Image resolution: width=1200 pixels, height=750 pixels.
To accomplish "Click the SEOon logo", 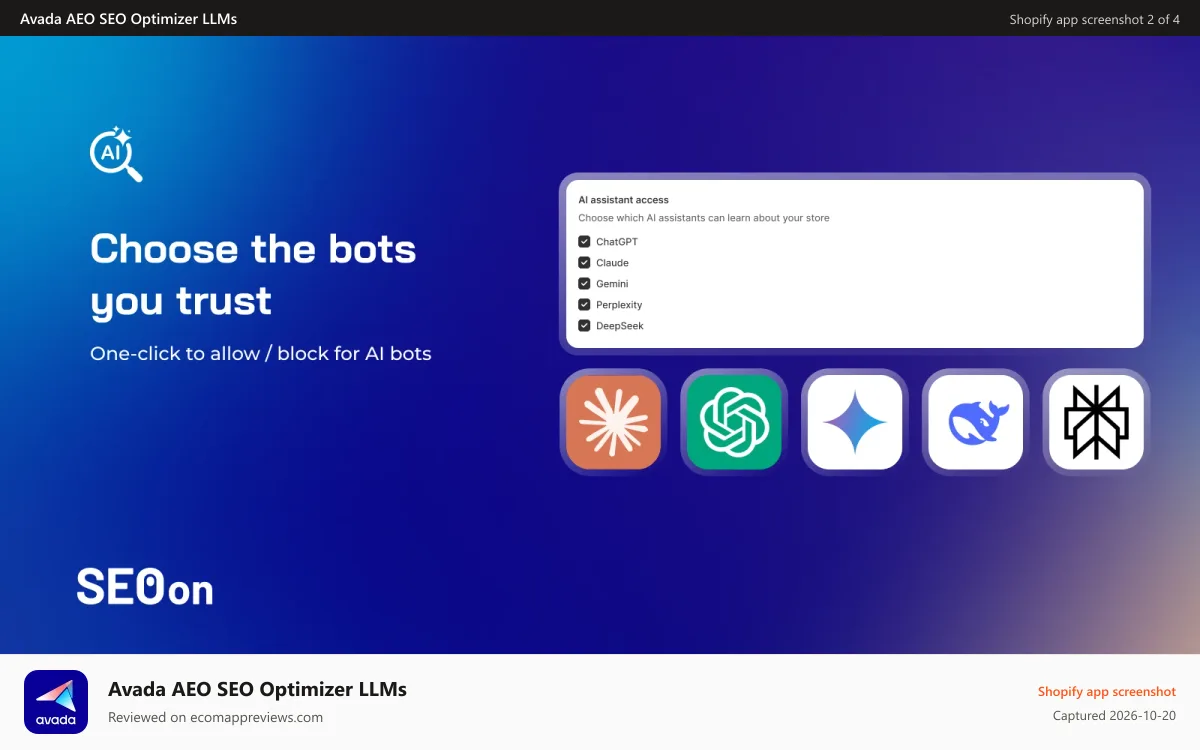I will (145, 587).
